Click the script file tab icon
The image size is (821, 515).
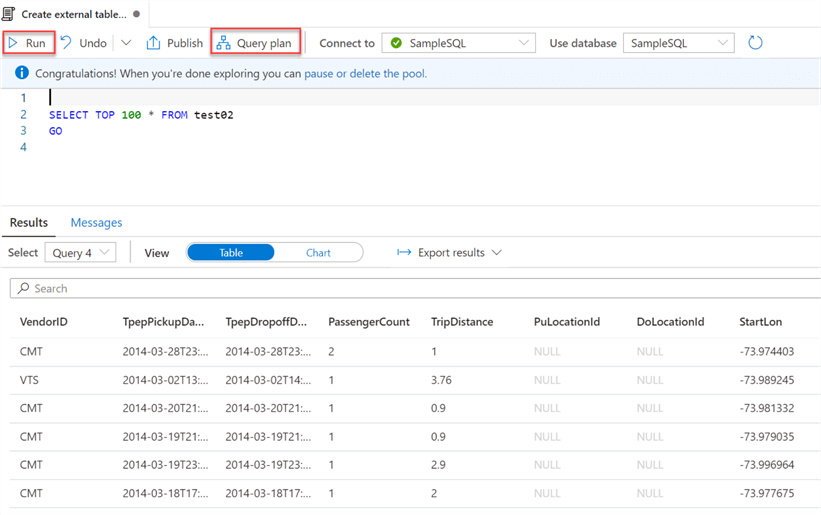coord(9,14)
